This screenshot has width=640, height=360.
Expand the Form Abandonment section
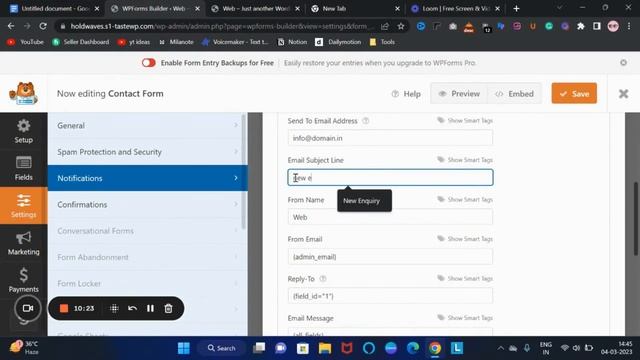(x=147, y=257)
